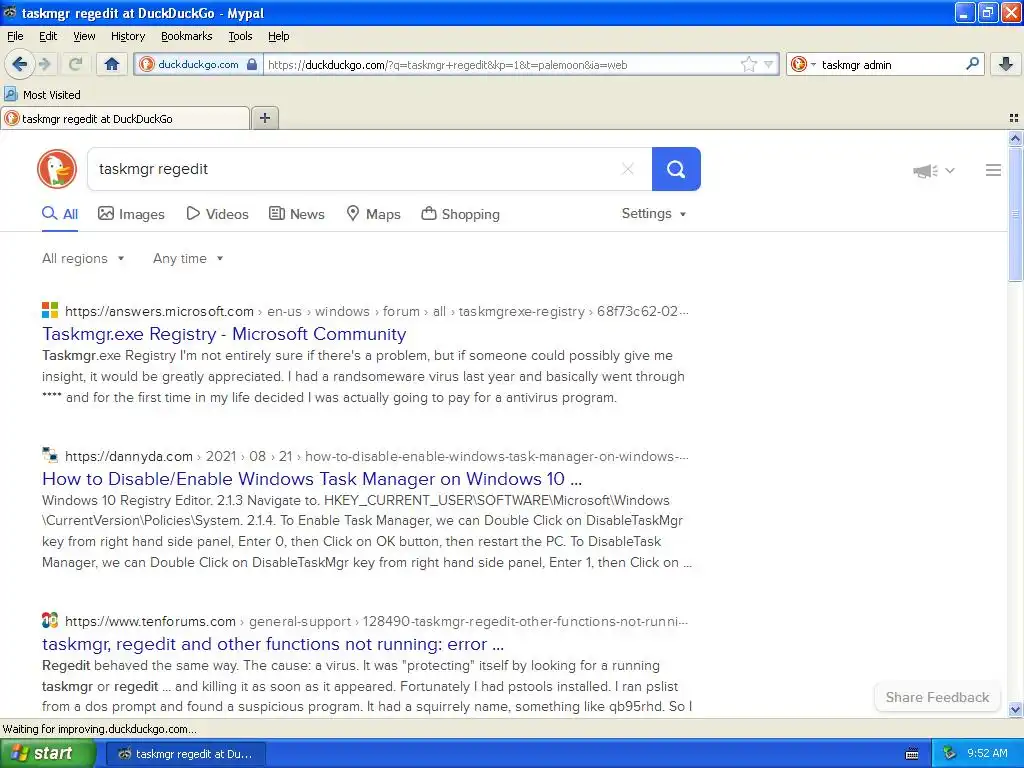Open a new tab with plus button
The image size is (1024, 768).
(264, 118)
